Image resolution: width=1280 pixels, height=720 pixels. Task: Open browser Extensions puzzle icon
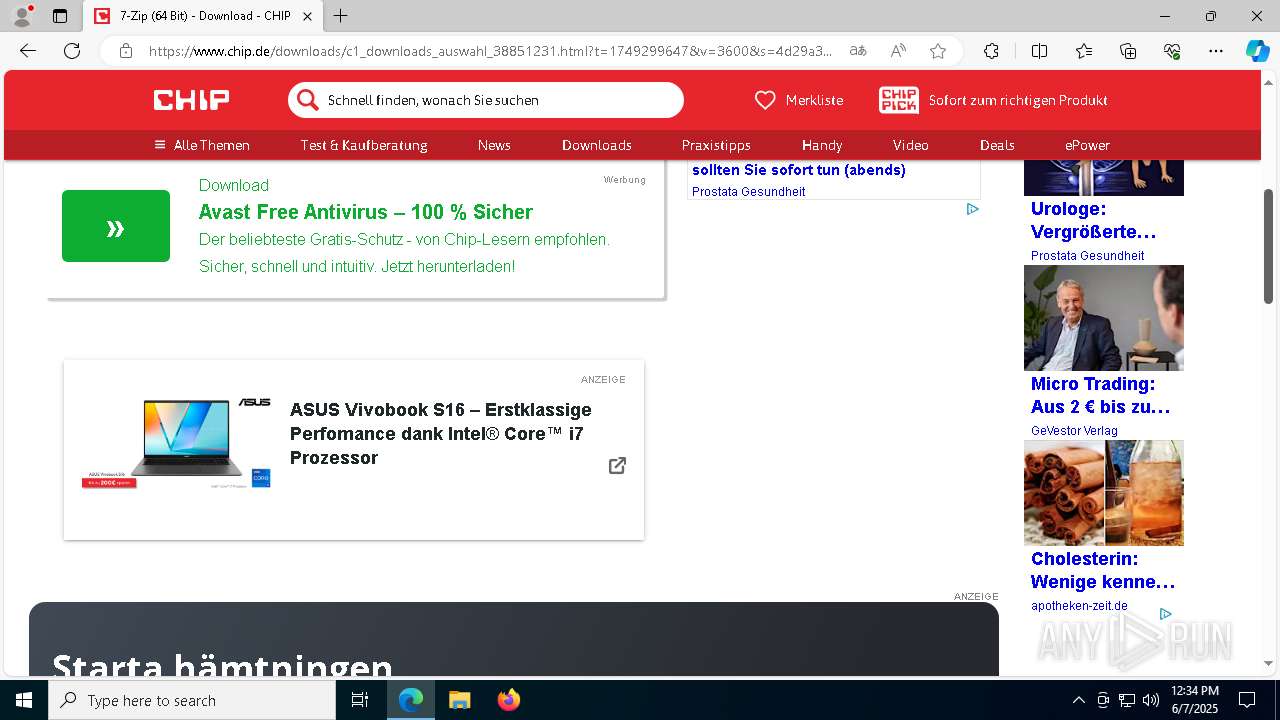991,51
